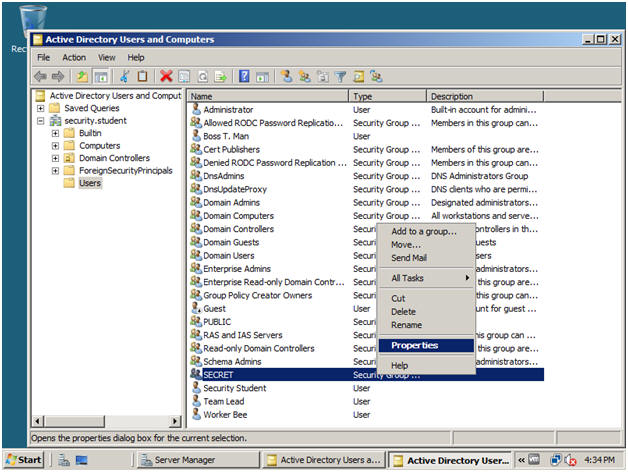This screenshot has width=628, height=472.
Task: Choose Properties in the context menu
Action: [426, 345]
